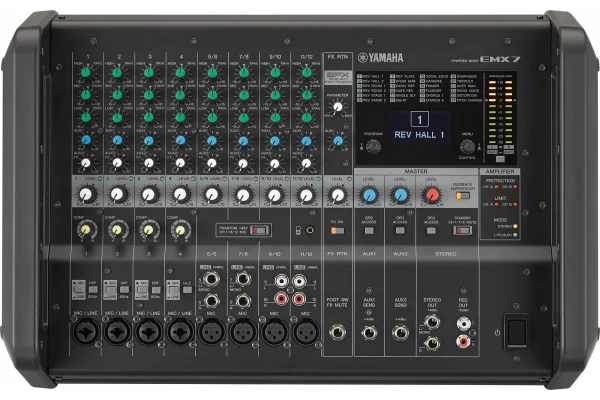Screen dimensions: 600x400
Task: Switch channel 2 MIC/LINE selector
Action: coord(110,289)
